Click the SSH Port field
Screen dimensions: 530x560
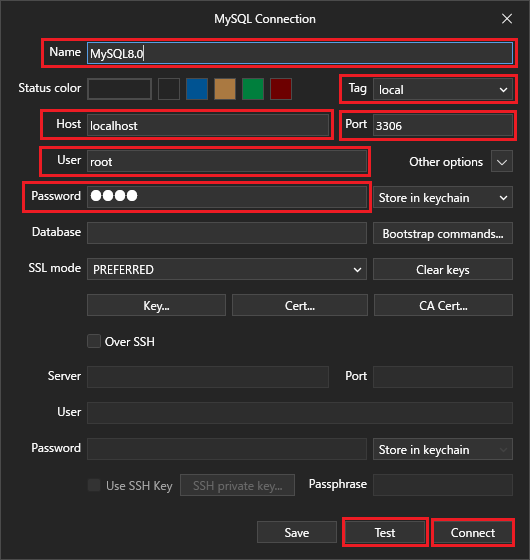pos(443,377)
